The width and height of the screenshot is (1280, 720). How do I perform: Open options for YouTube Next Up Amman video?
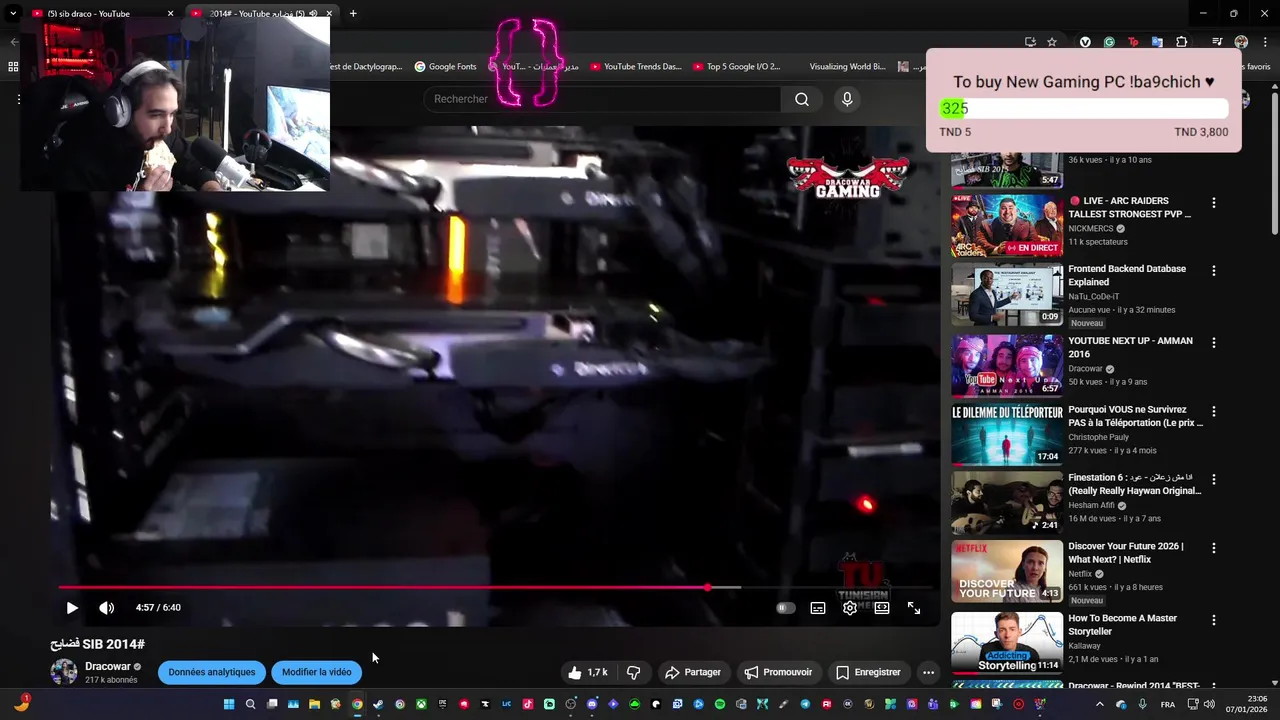tap(1214, 343)
